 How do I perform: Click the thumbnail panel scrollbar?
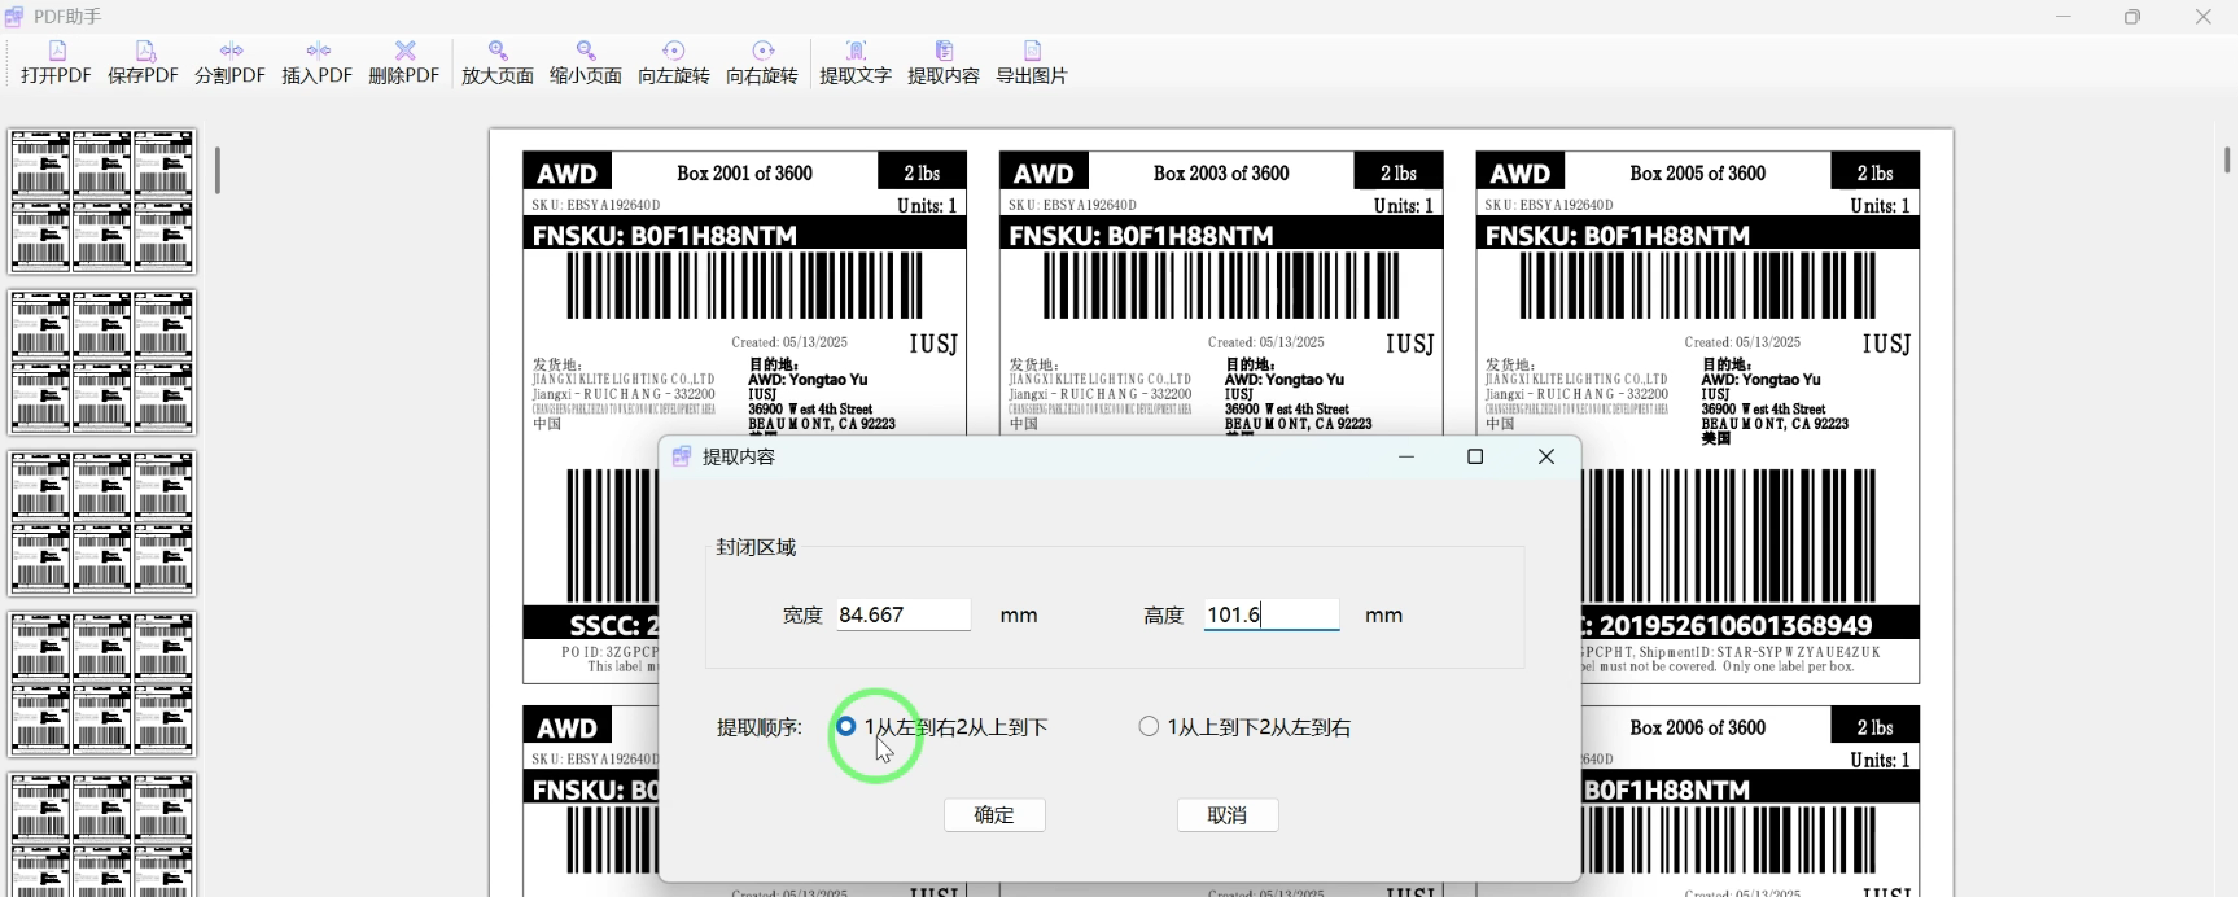click(x=217, y=170)
